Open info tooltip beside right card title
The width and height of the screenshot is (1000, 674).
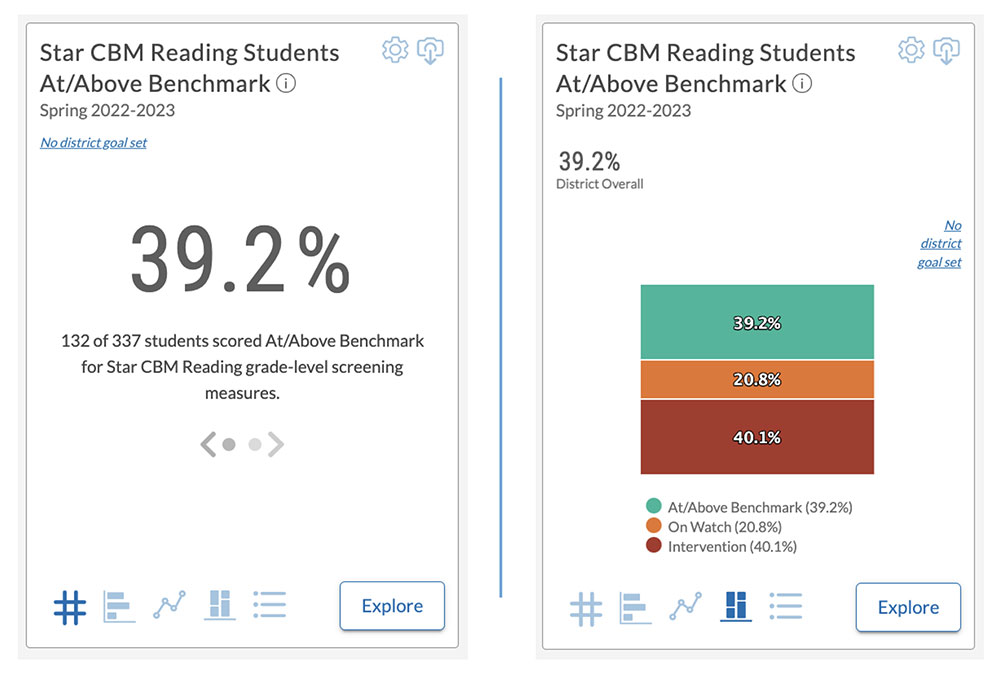pos(801,84)
